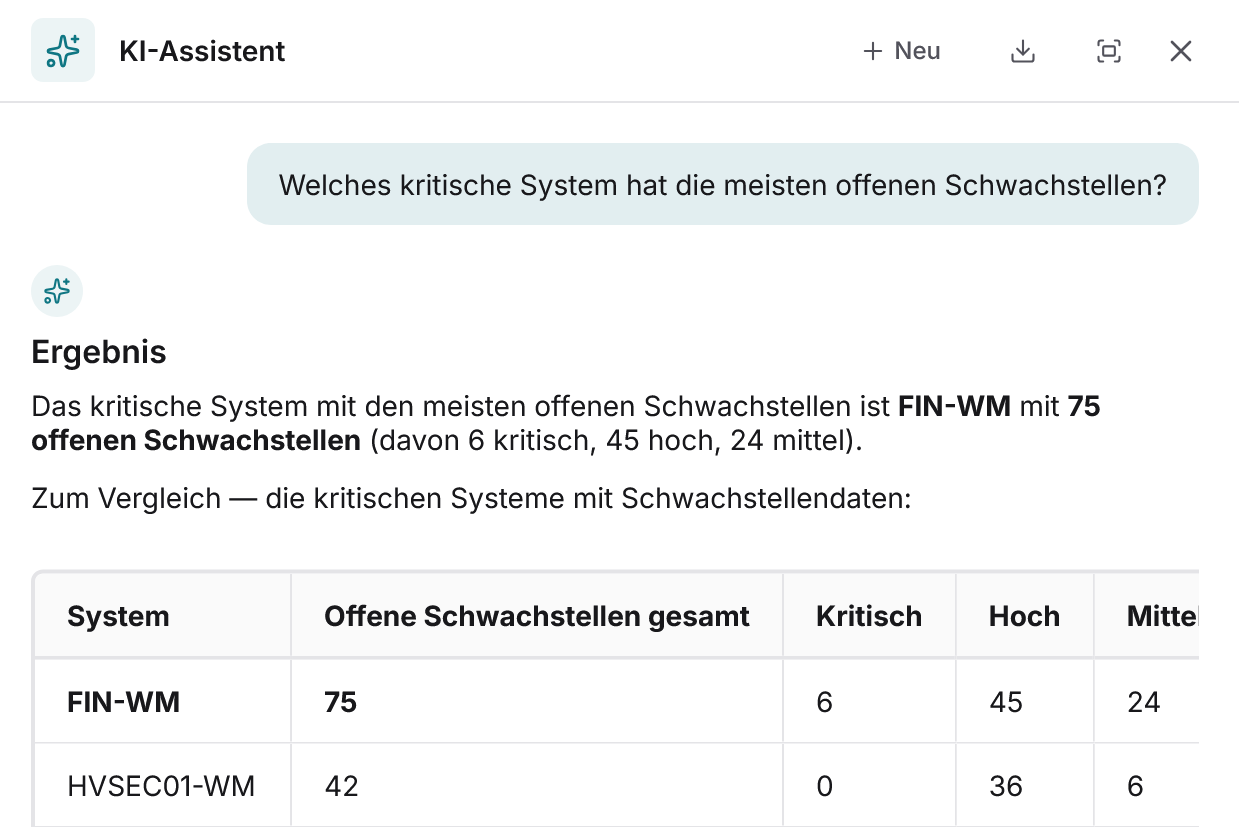The image size is (1239, 827).
Task: Click the assistant avatar sparkle icon above Ergebnis
Action: tap(57, 291)
